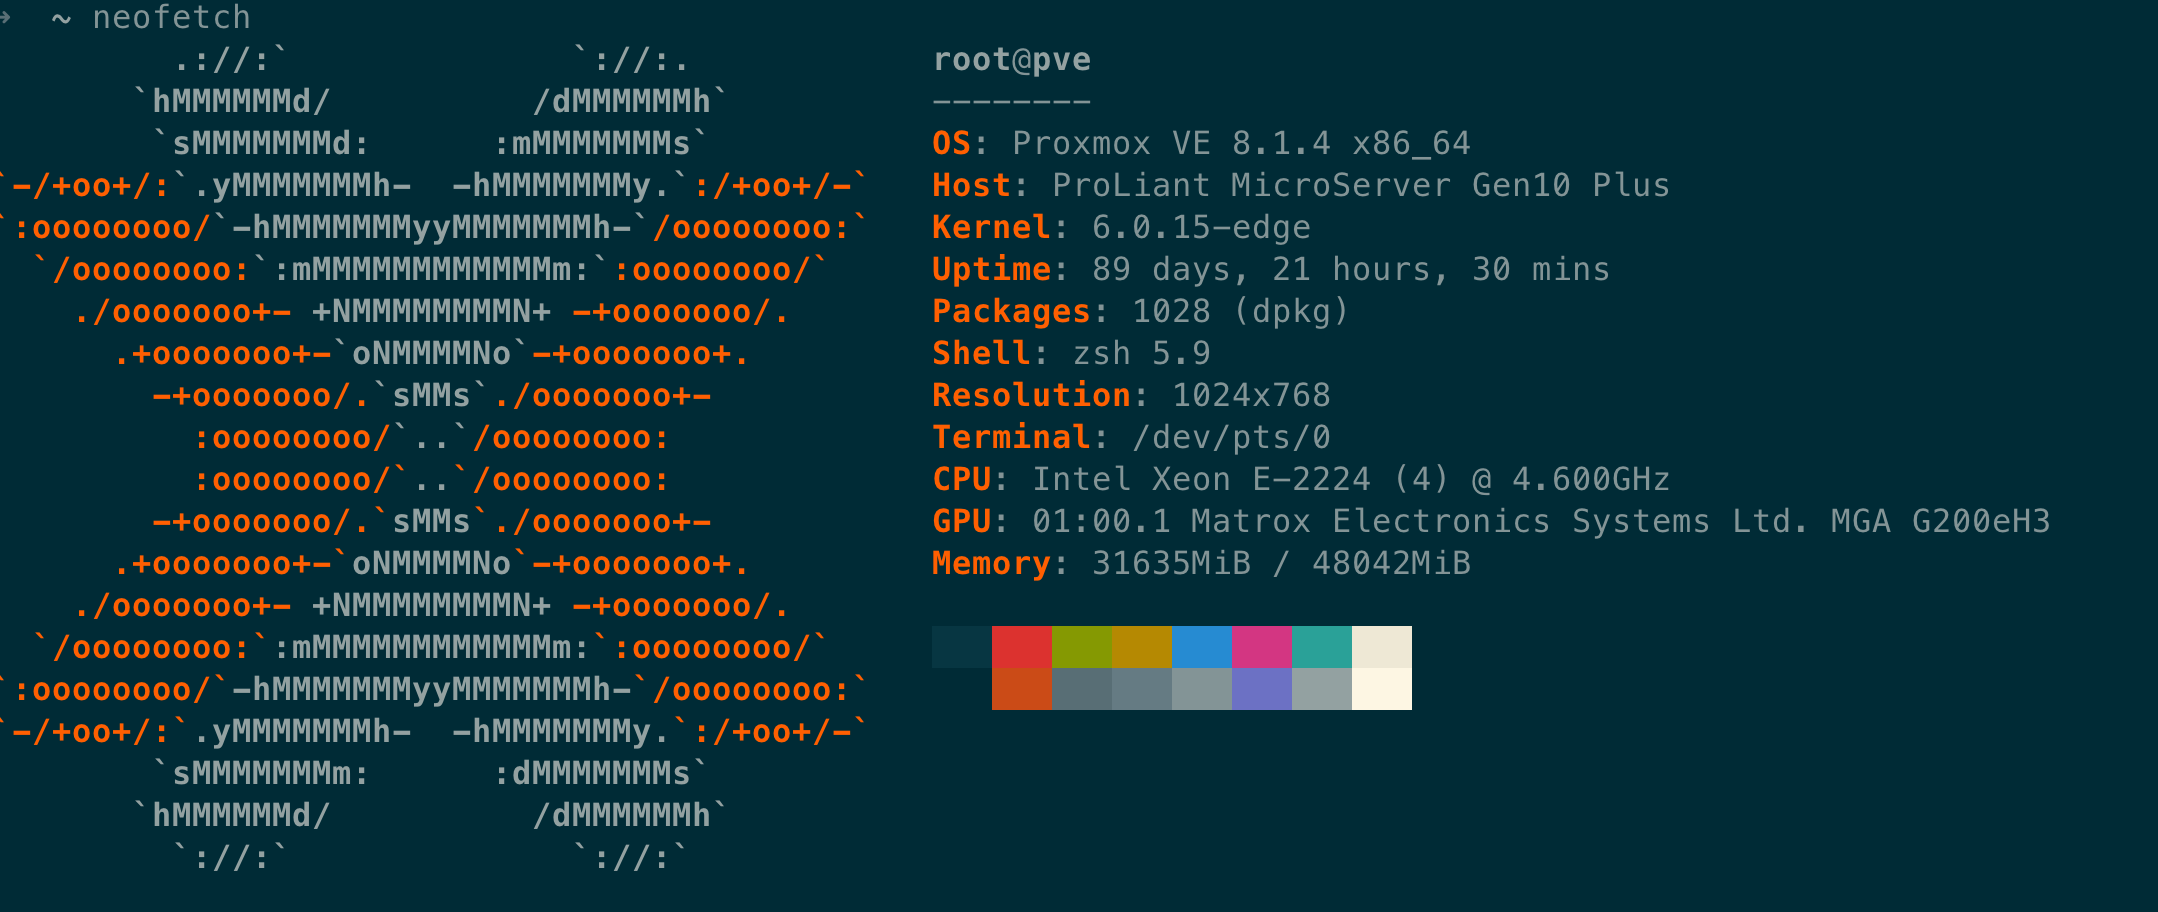This screenshot has height=912, width=2158.
Task: Click the '1024x768' value
Action: (x=1251, y=396)
